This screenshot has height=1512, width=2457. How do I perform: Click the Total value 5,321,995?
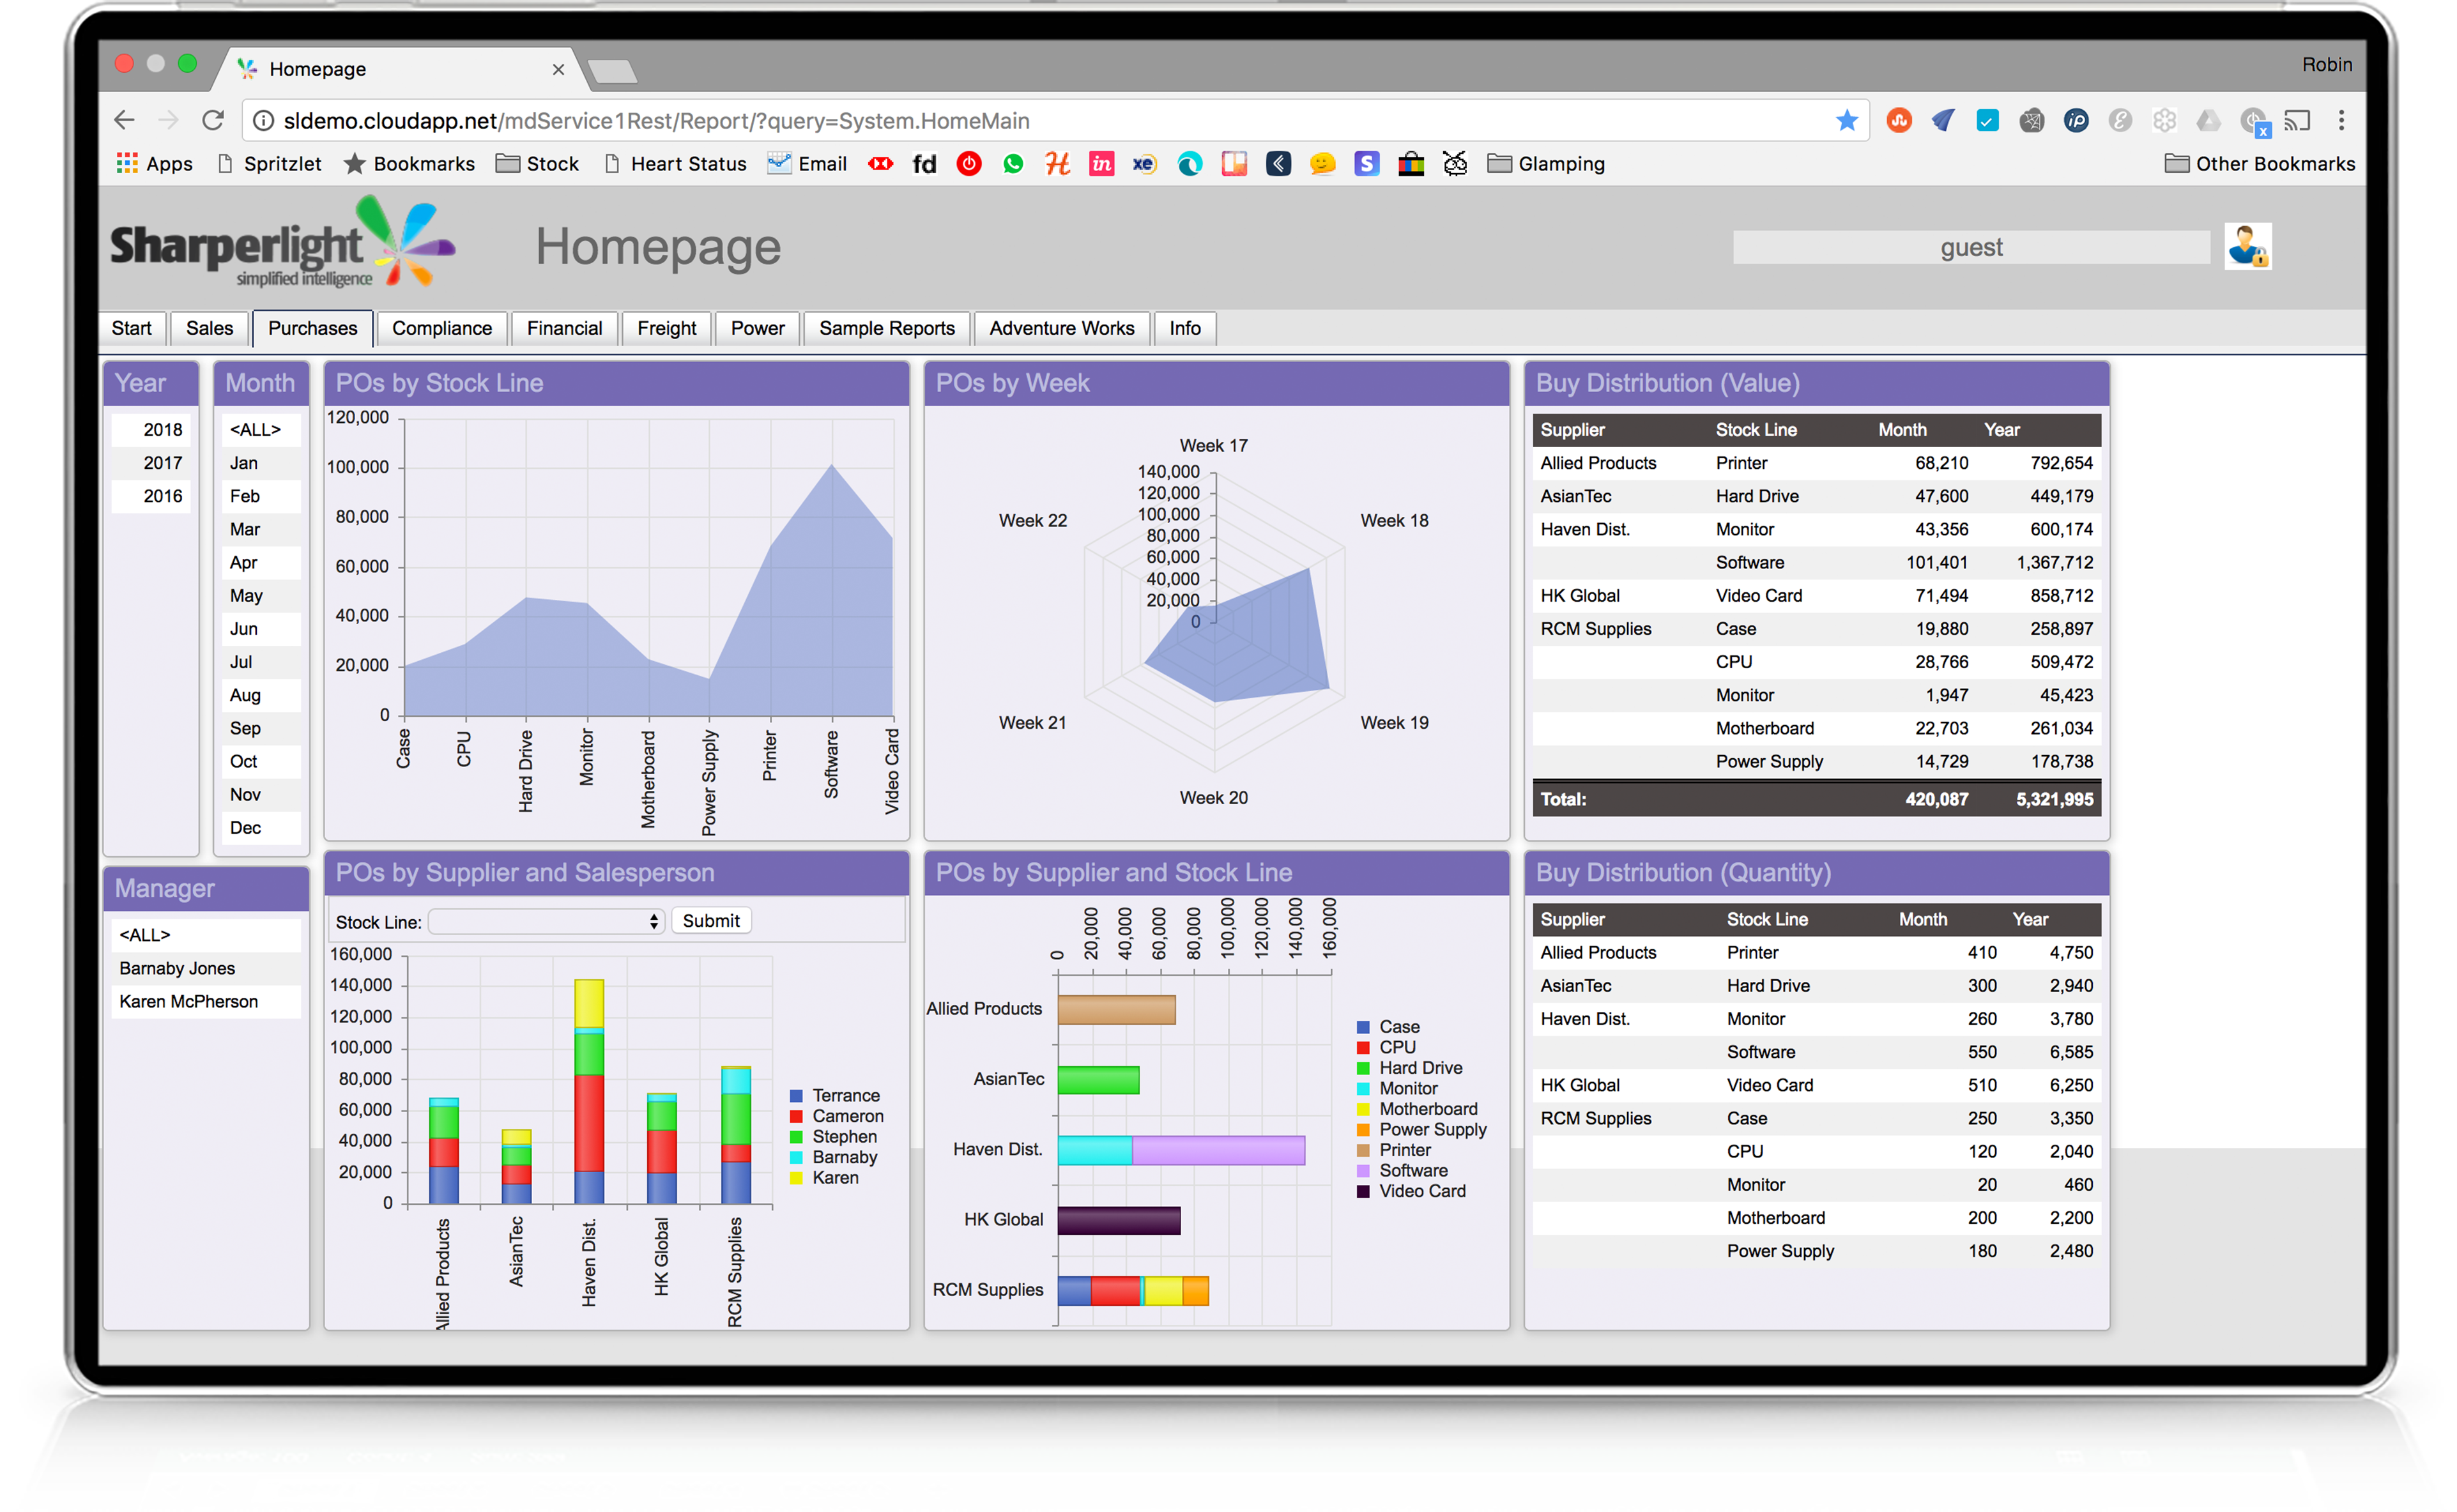[2054, 799]
